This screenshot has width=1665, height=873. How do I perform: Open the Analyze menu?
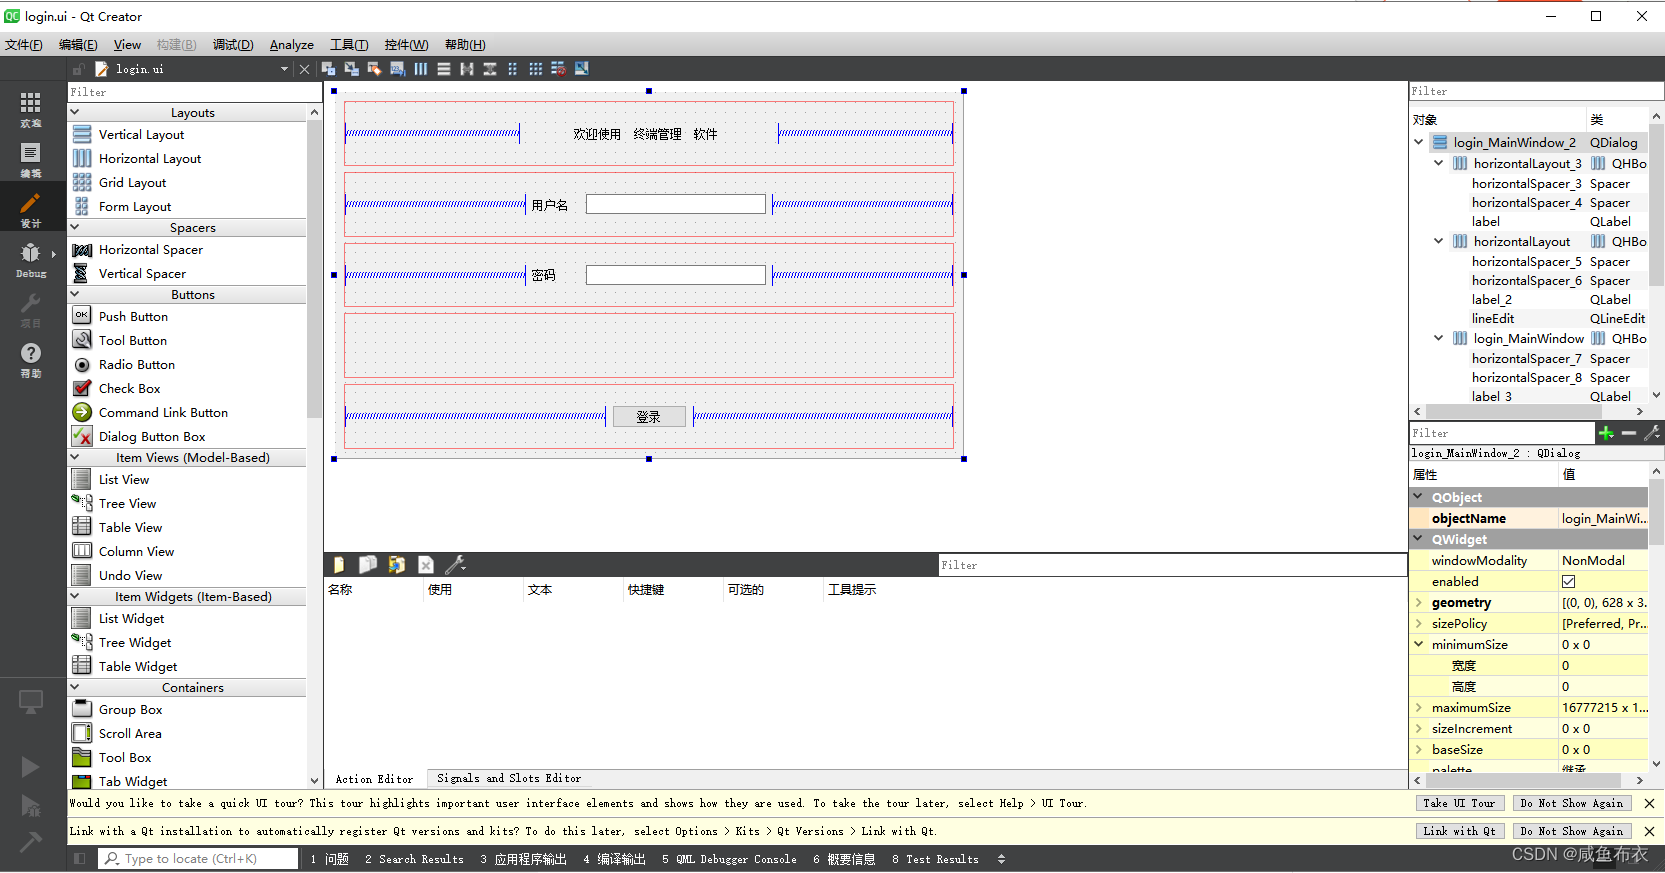[x=291, y=45]
